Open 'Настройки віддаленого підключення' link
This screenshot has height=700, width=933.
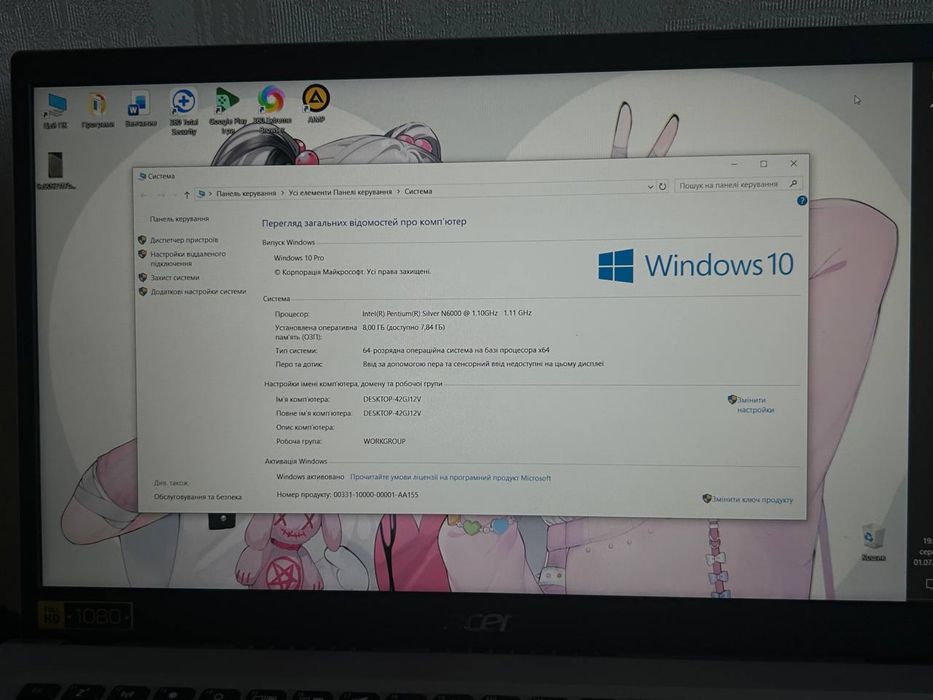tap(188, 258)
